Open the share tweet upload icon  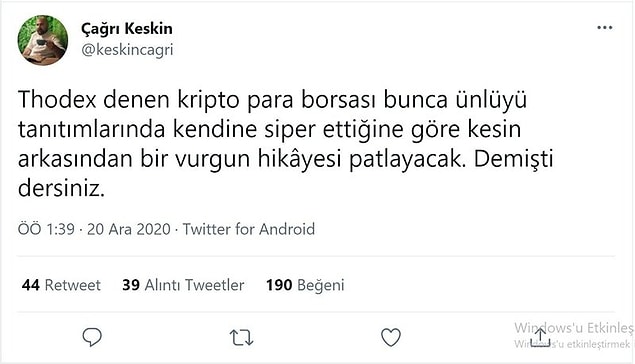point(540,337)
